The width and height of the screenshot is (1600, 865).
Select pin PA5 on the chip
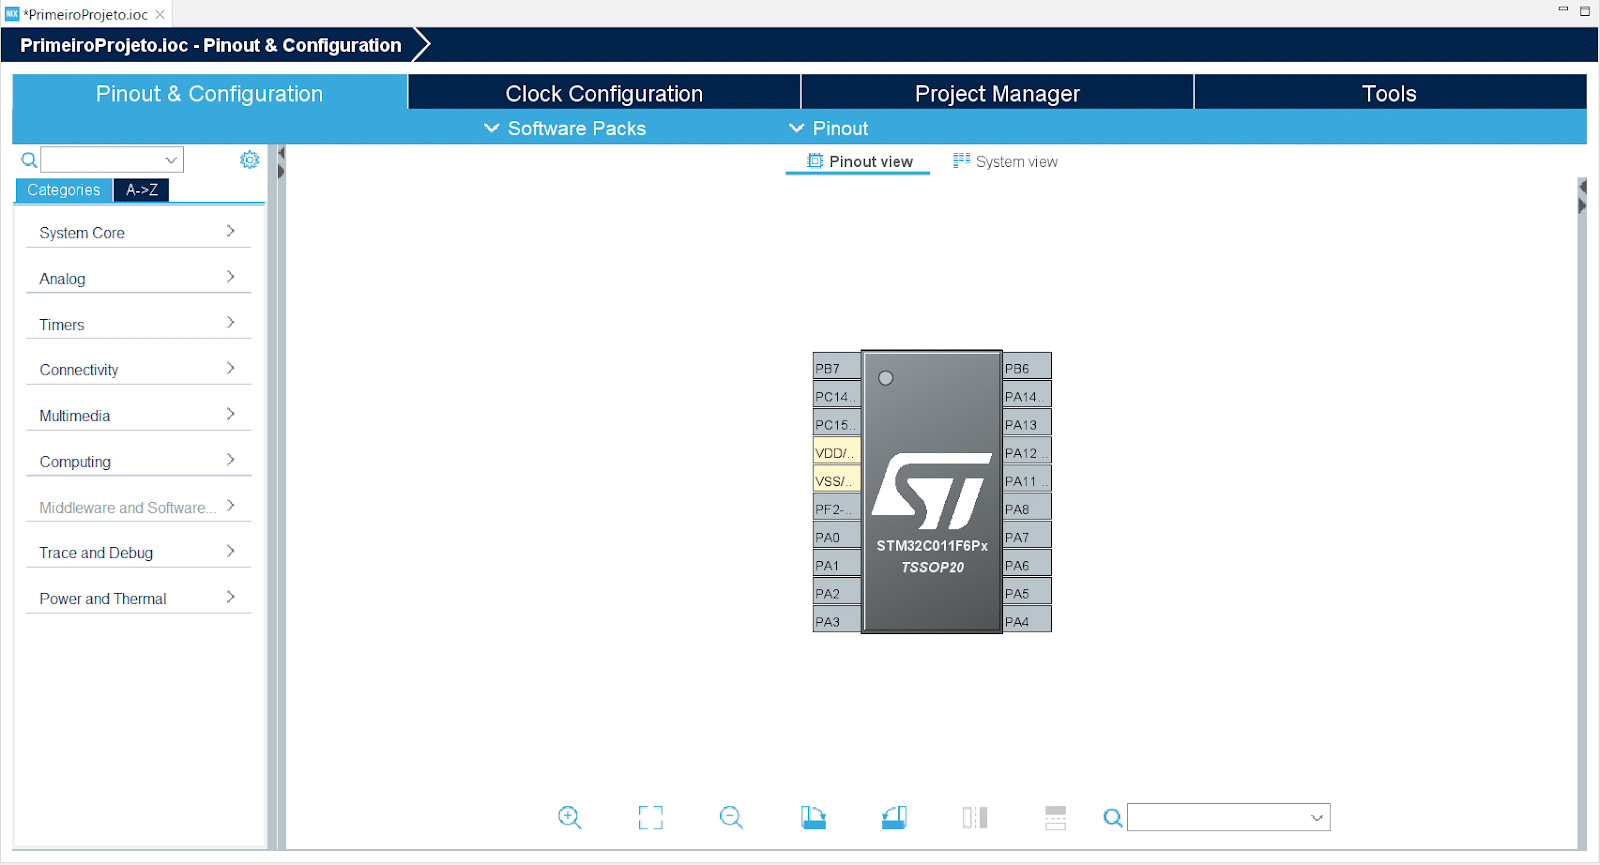pos(1026,593)
